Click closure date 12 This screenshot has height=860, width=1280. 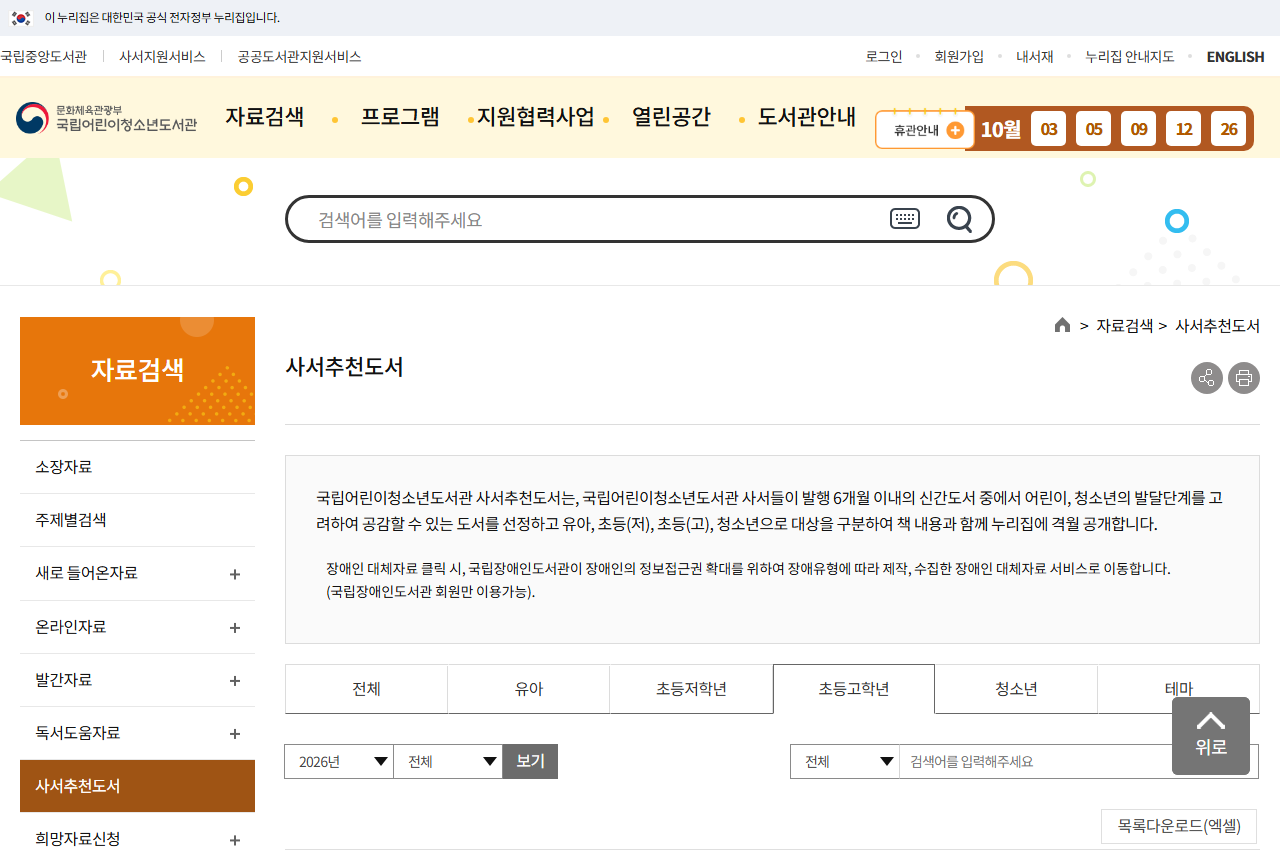[x=1184, y=129]
